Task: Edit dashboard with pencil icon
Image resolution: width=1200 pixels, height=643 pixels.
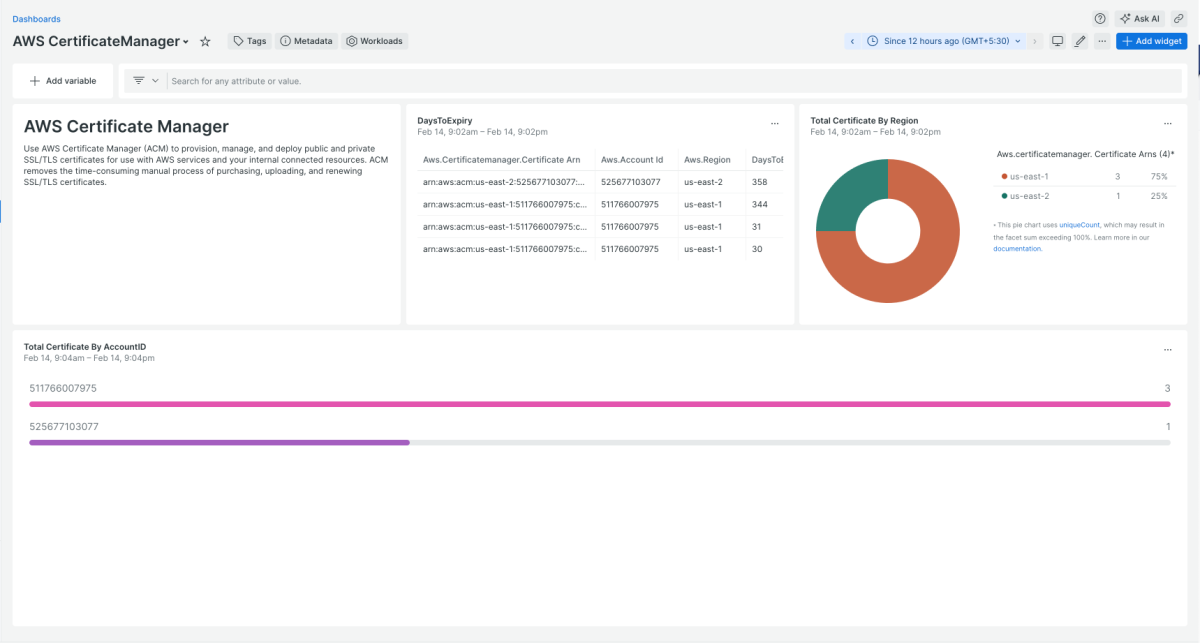Action: (1080, 41)
